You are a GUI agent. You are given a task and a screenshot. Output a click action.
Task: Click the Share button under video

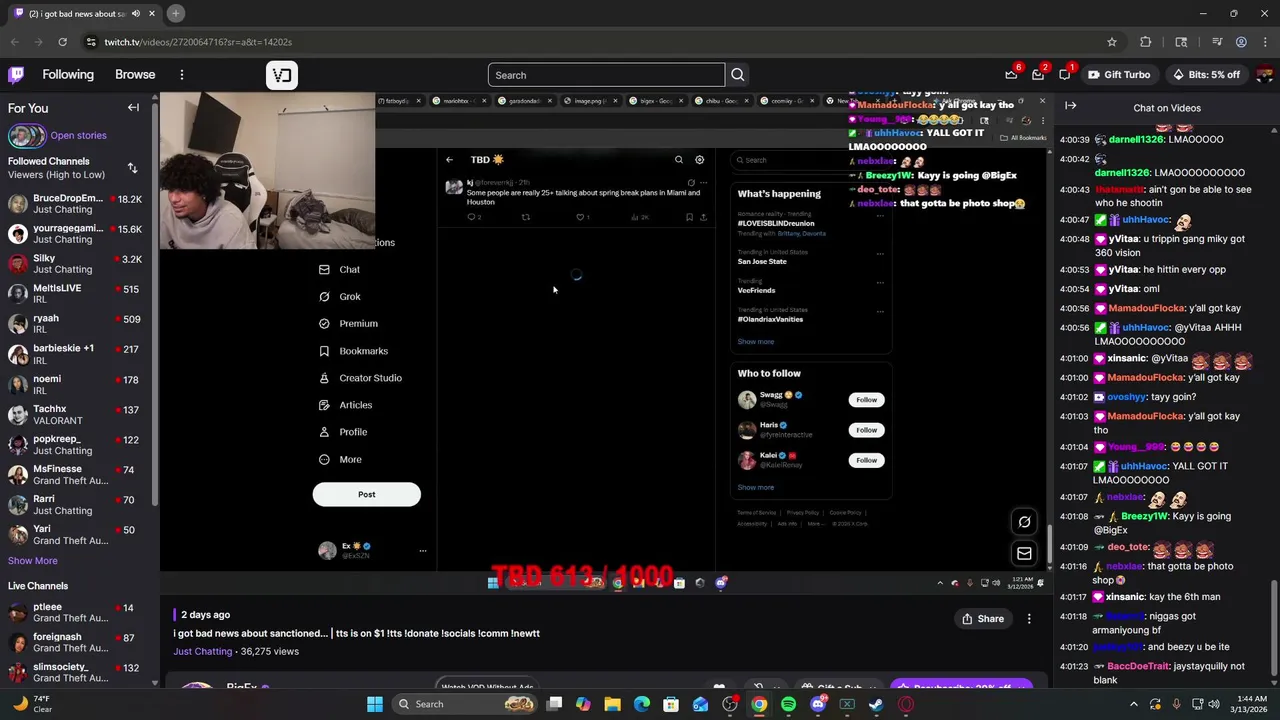click(x=982, y=619)
